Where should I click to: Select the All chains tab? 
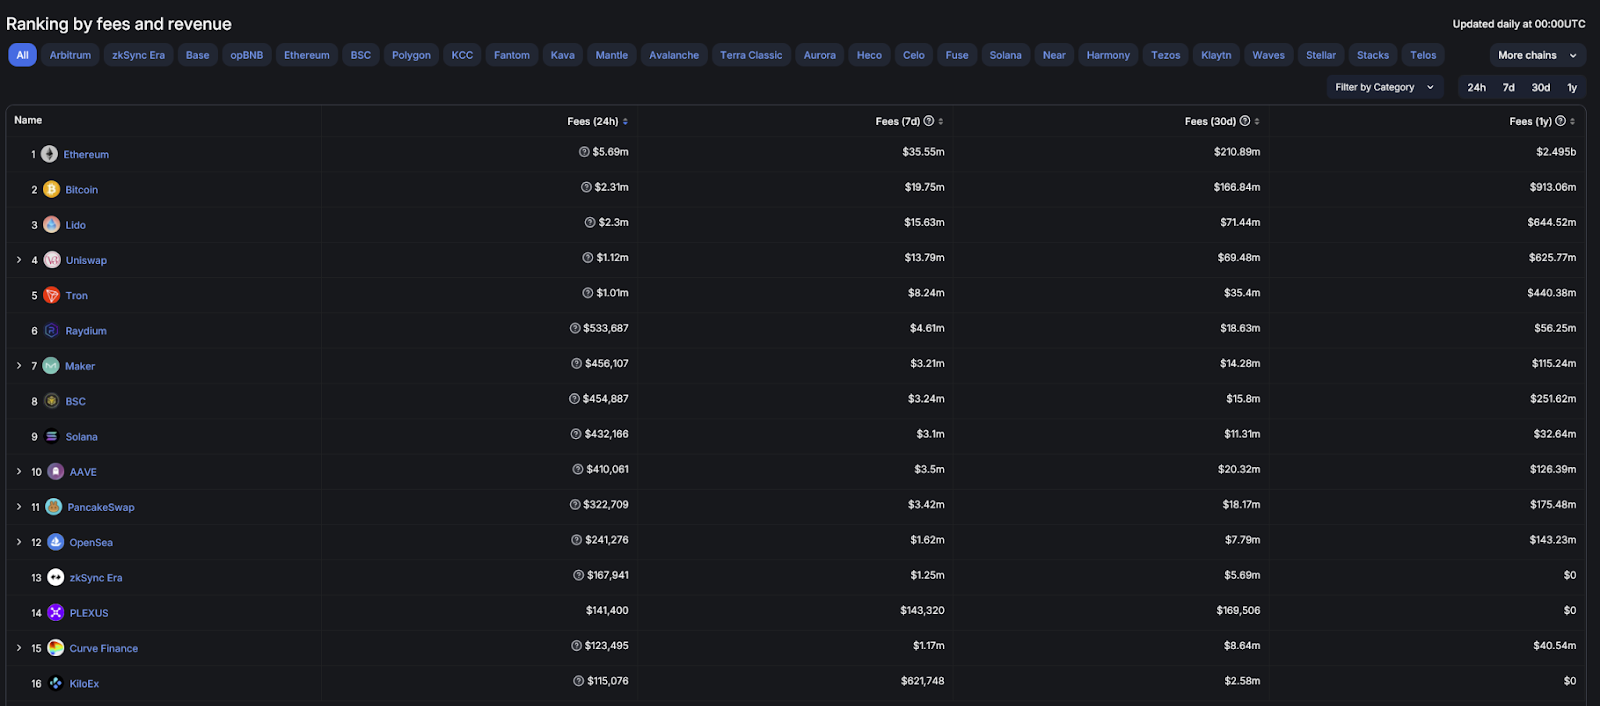click(x=22, y=55)
